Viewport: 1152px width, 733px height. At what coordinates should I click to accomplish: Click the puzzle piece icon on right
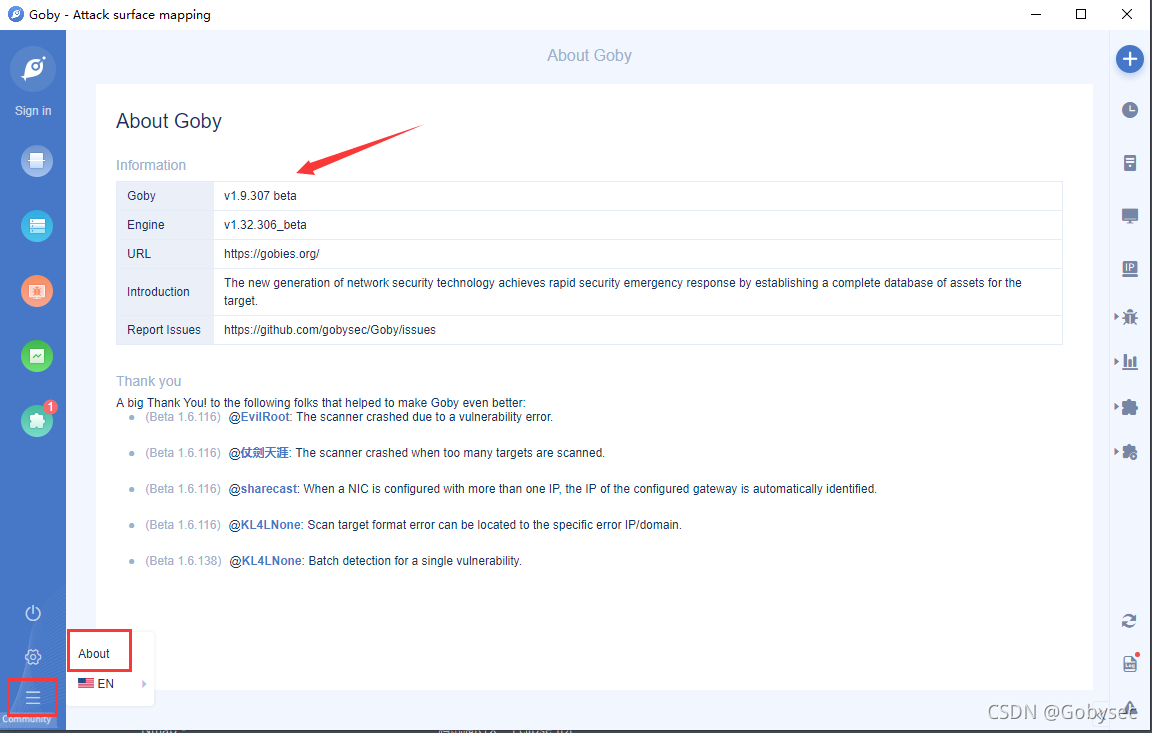coord(1131,407)
